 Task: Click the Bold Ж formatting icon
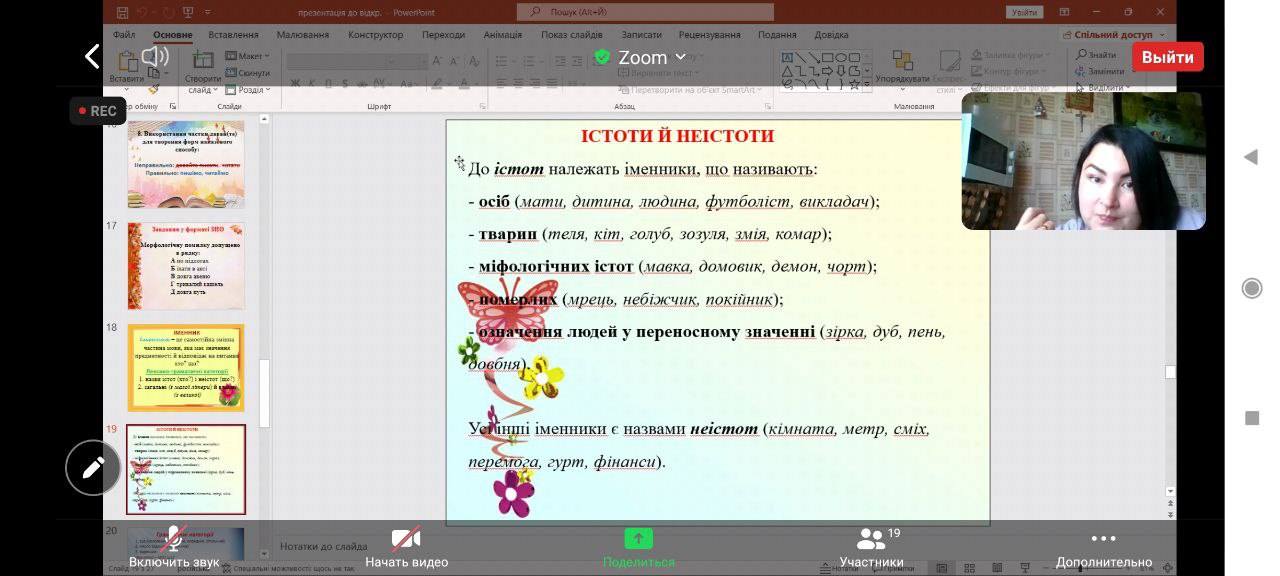tap(294, 83)
